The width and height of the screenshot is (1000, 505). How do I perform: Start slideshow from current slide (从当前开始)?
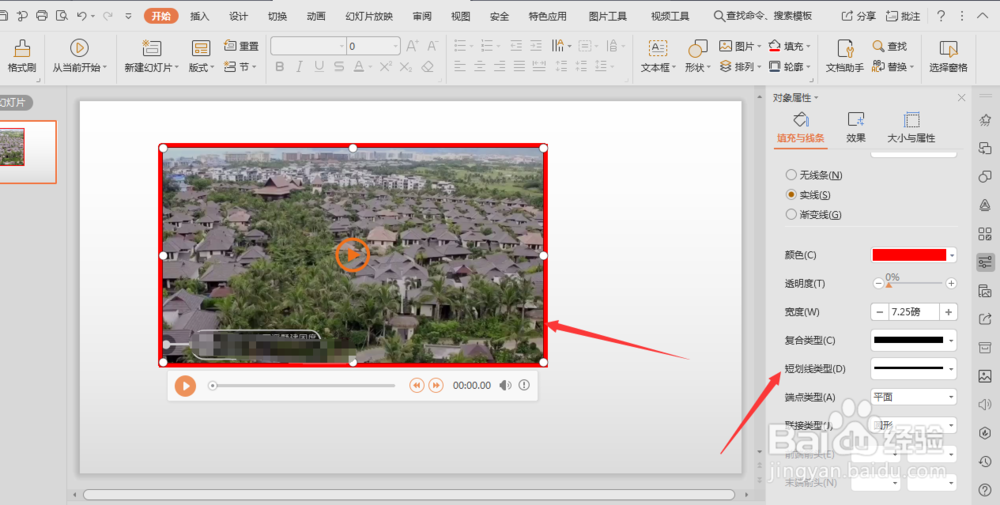tap(79, 56)
